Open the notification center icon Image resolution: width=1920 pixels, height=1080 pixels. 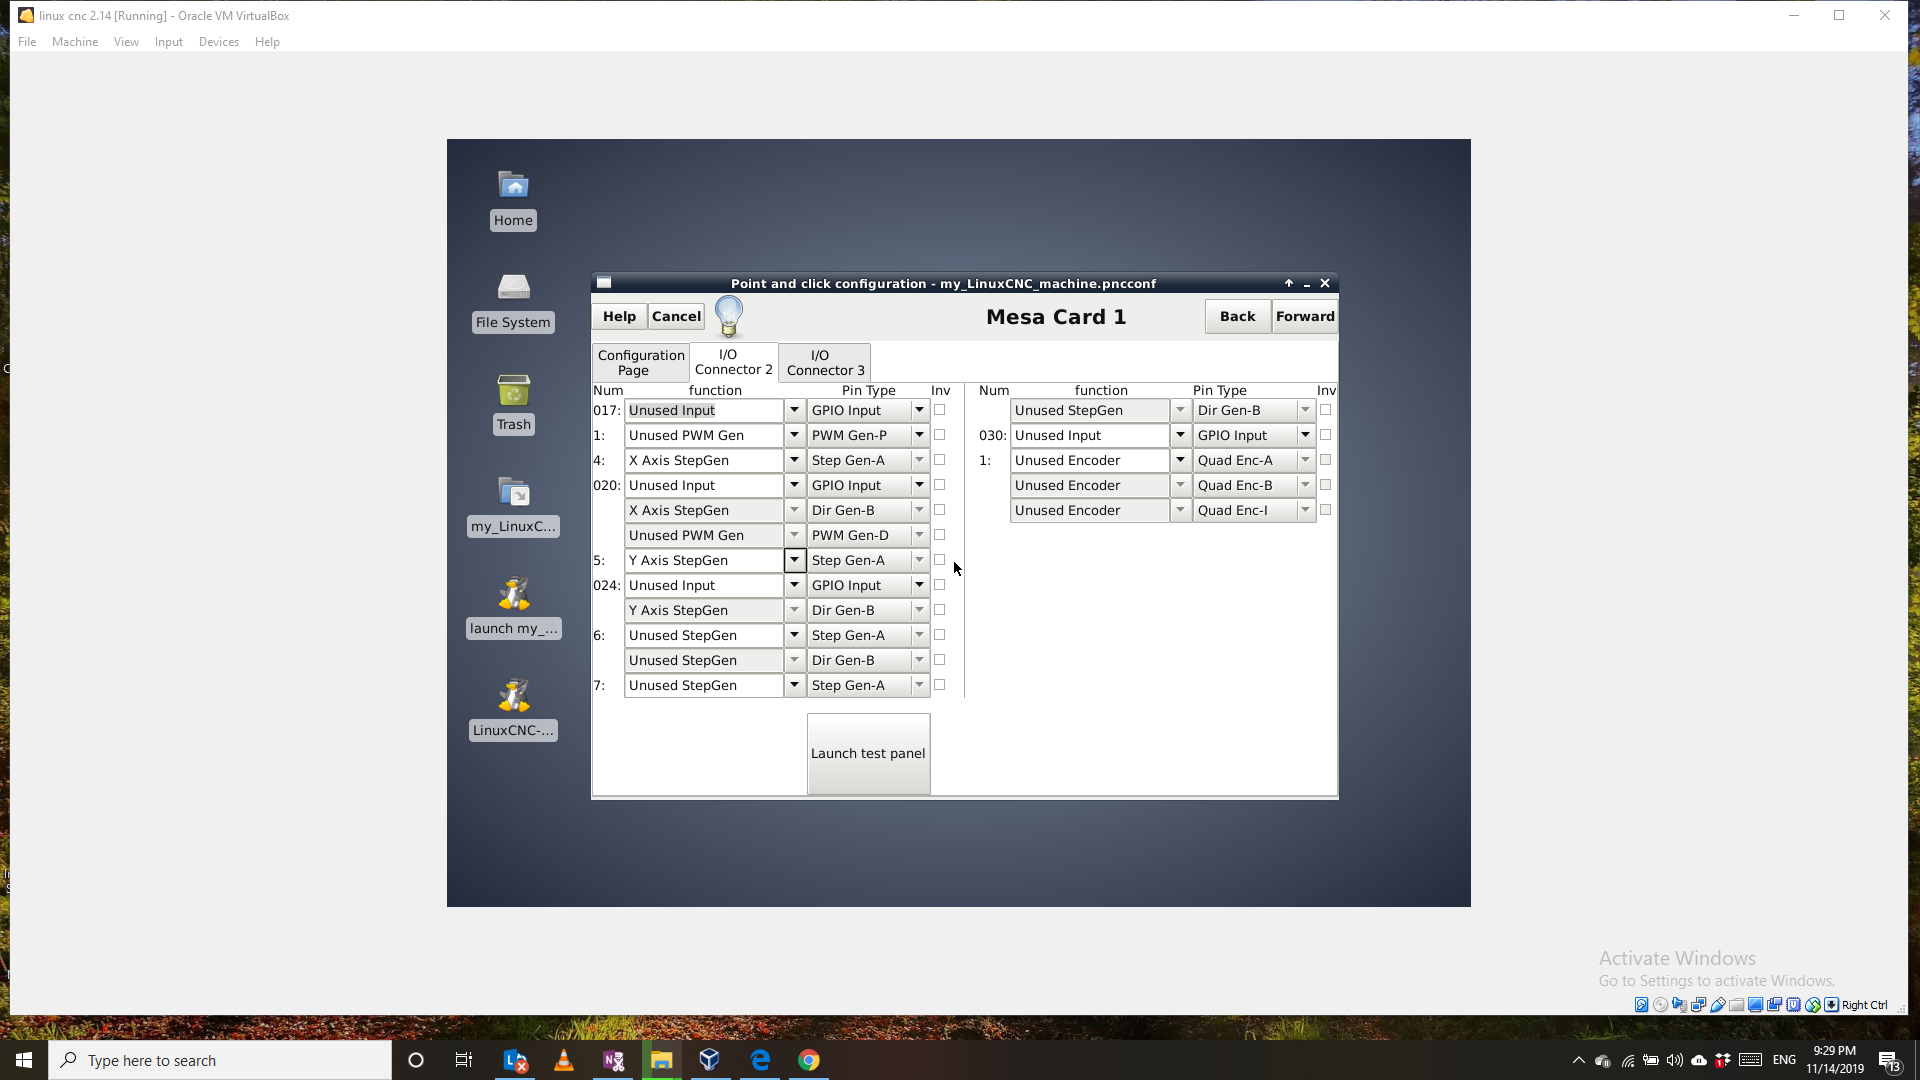click(1889, 1061)
